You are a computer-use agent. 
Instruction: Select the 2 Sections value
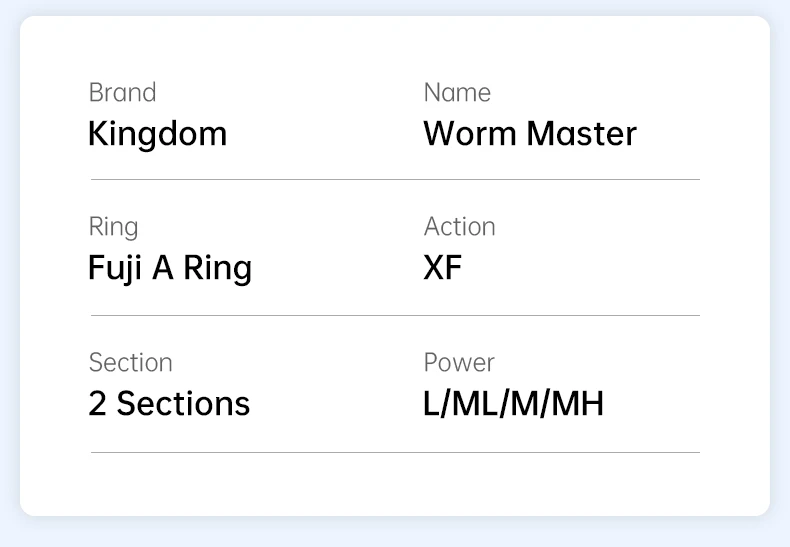pyautogui.click(x=169, y=404)
